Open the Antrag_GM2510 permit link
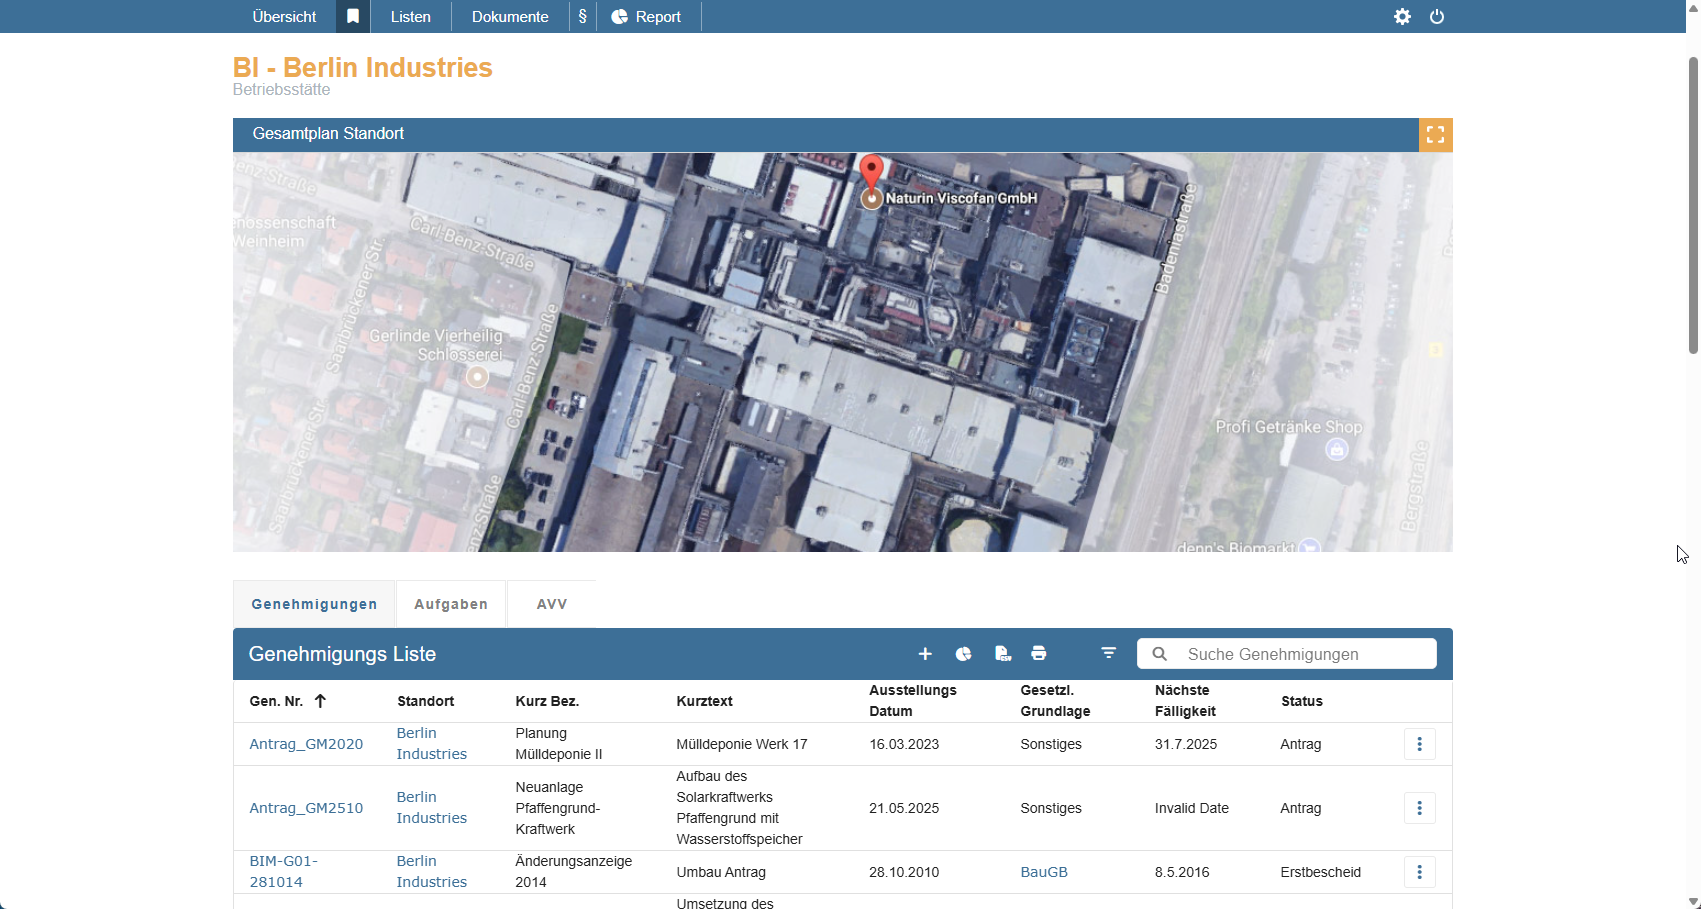The image size is (1701, 909). click(x=306, y=808)
